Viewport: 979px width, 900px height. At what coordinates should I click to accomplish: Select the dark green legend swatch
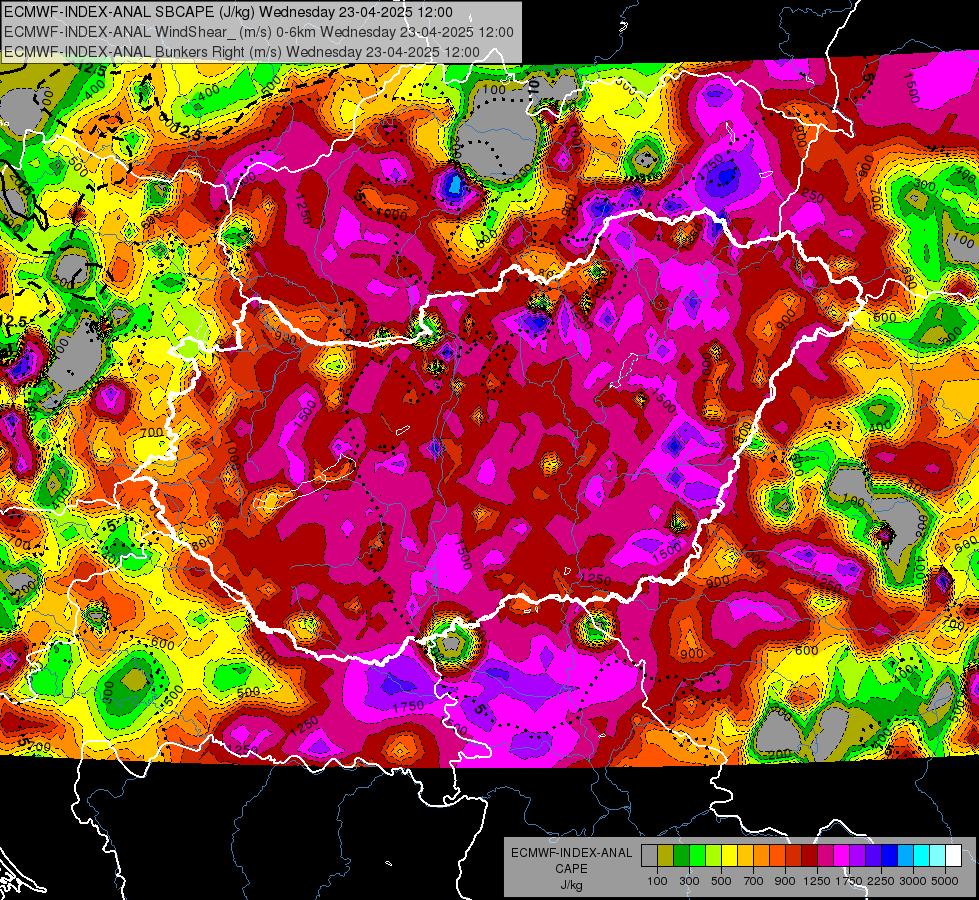tap(681, 855)
